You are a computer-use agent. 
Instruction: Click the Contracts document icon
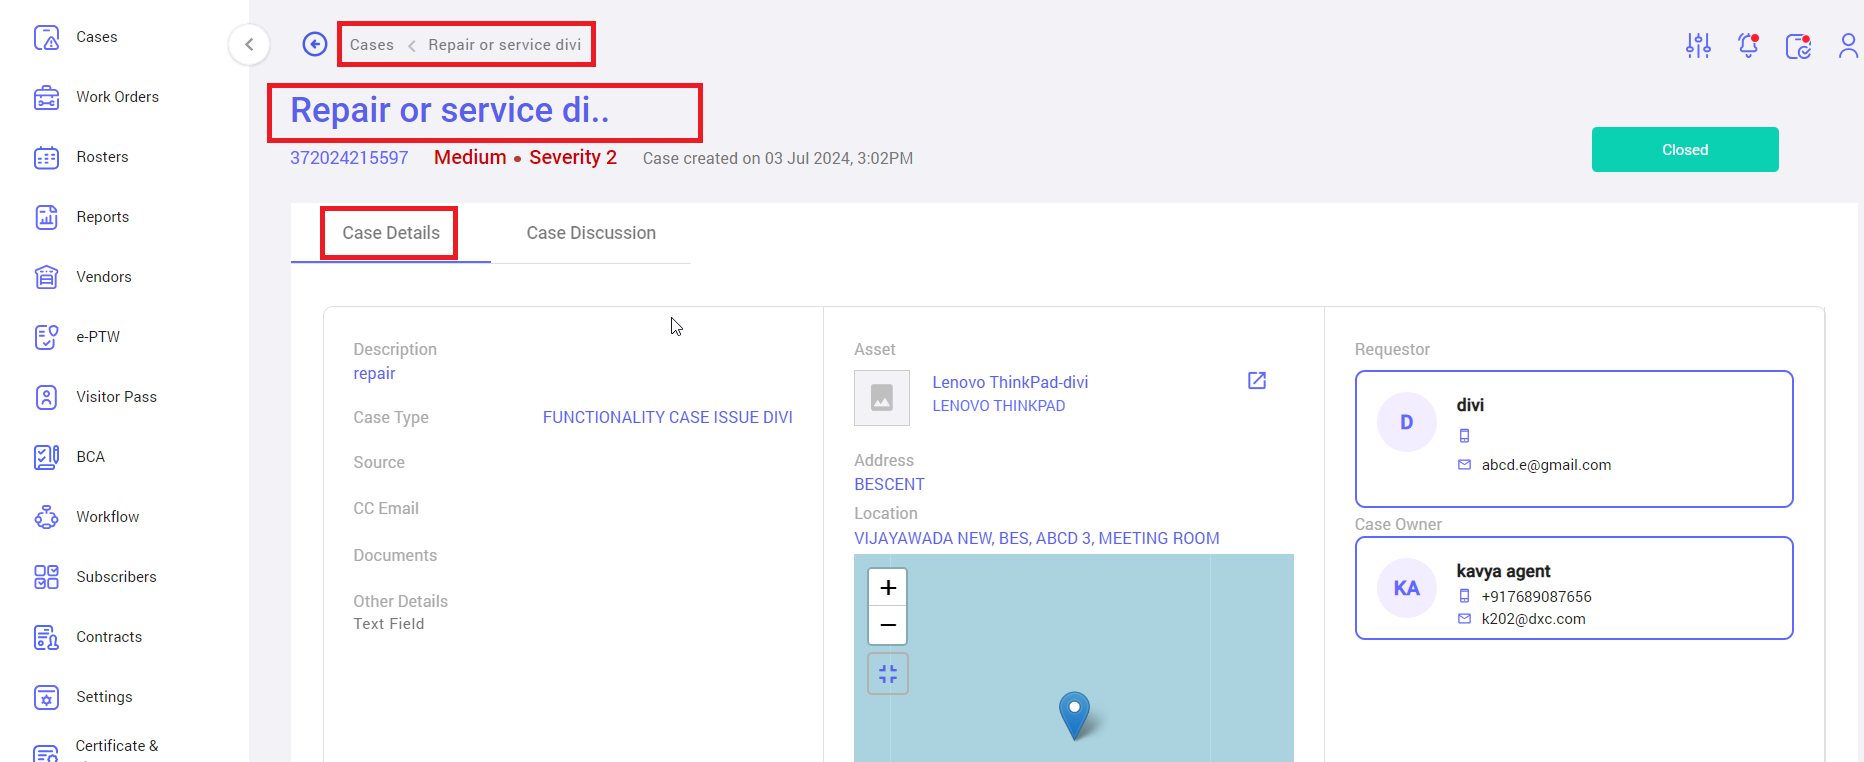point(47,637)
